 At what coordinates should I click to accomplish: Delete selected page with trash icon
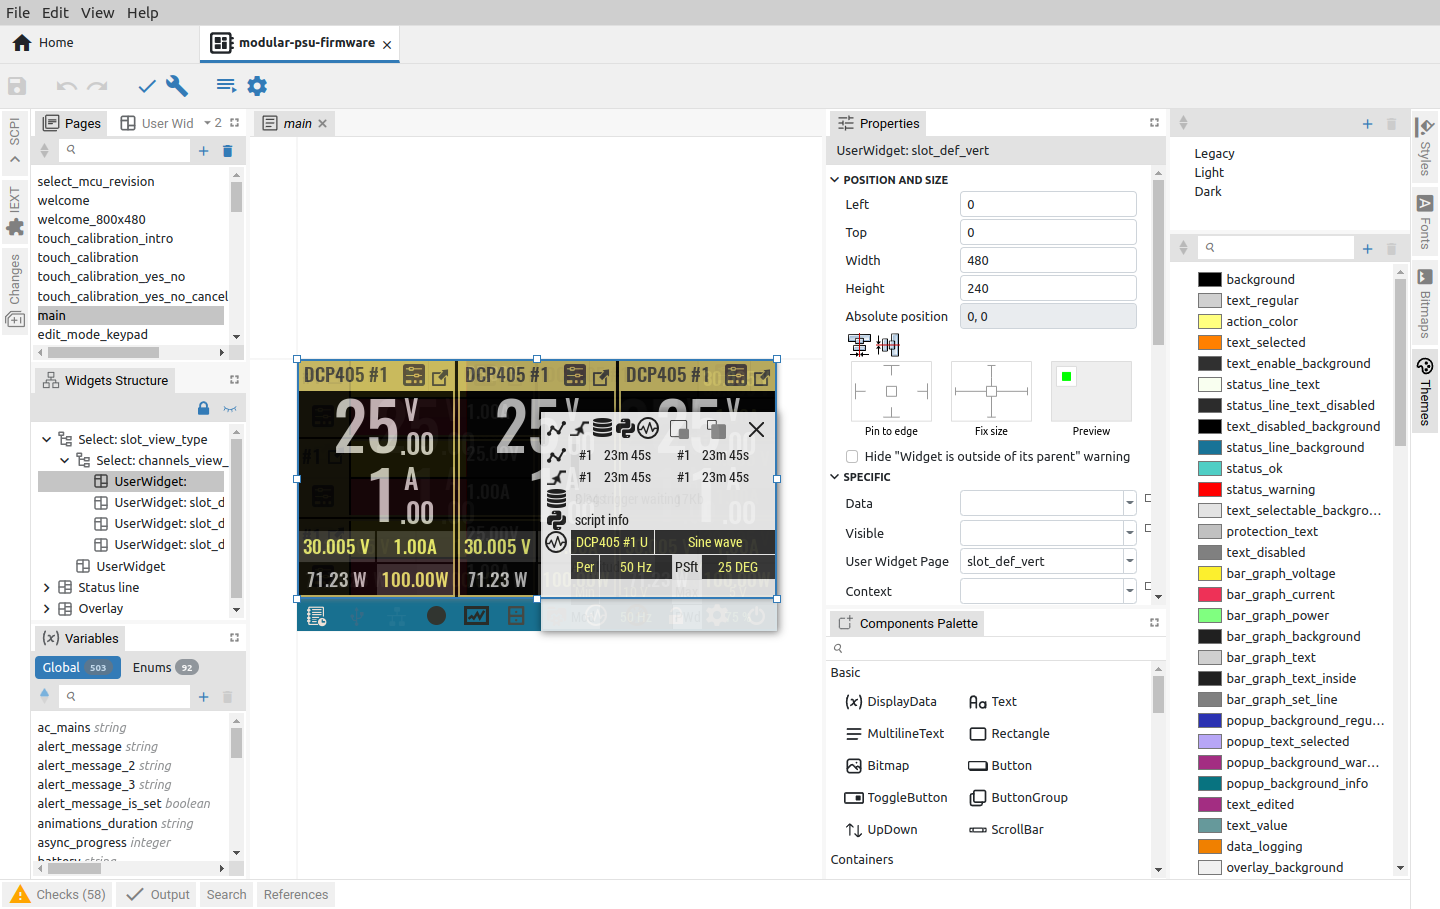pos(227,151)
